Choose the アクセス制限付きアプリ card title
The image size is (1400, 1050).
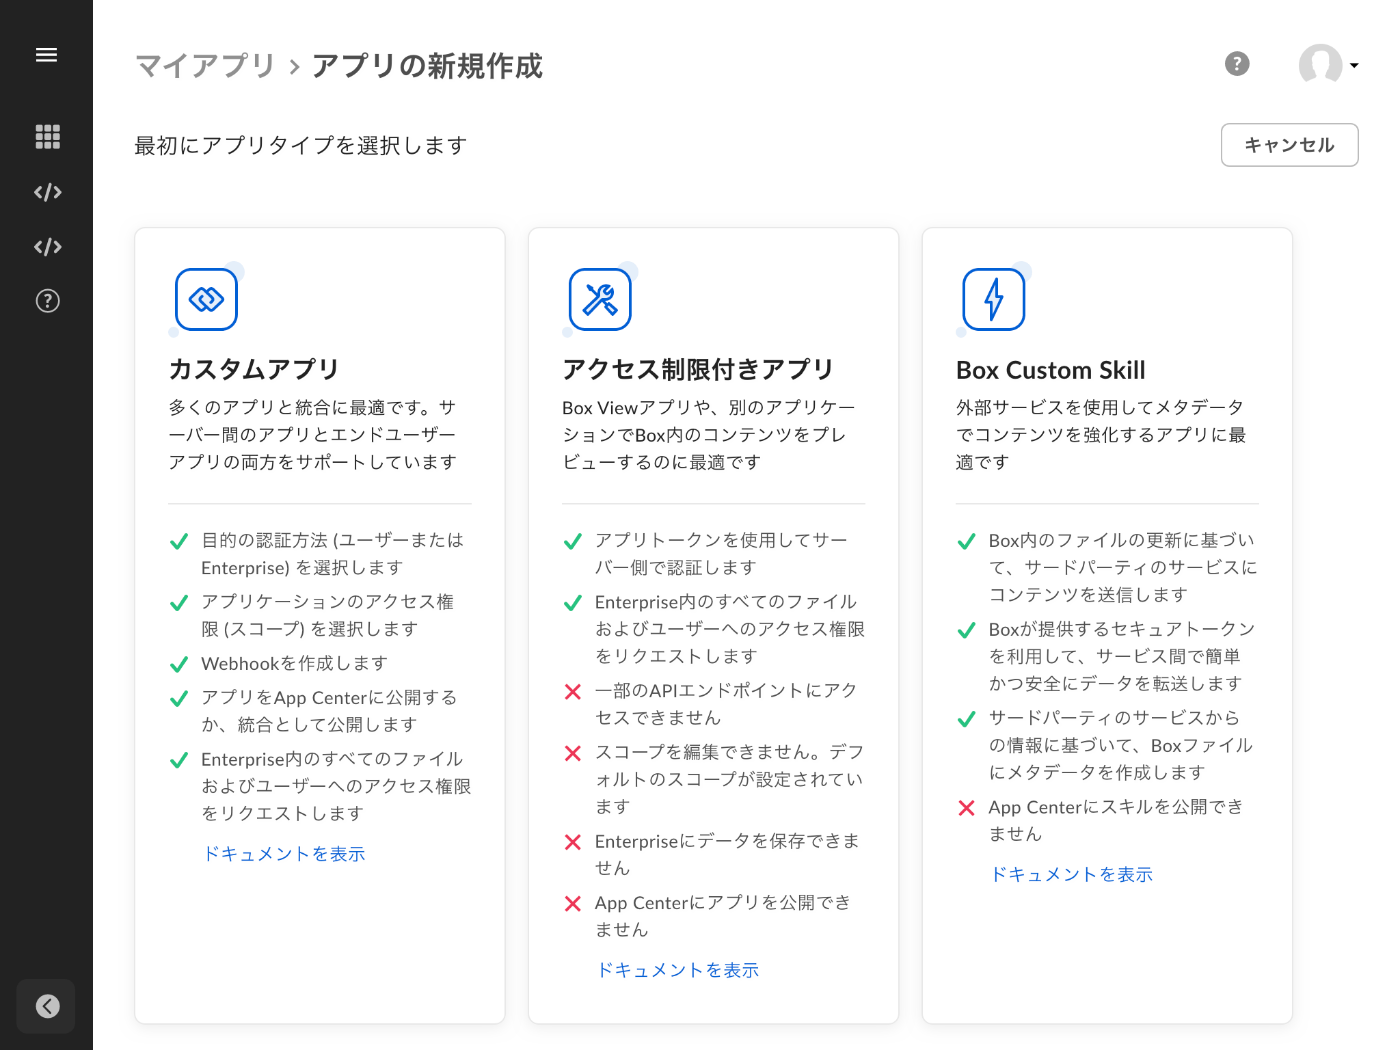[698, 370]
